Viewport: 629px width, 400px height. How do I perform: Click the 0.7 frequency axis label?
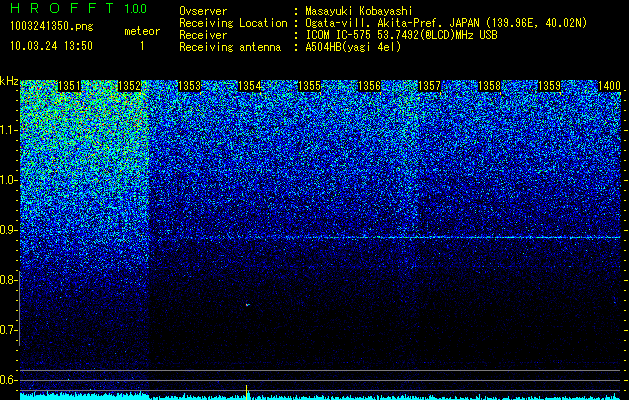point(8,330)
